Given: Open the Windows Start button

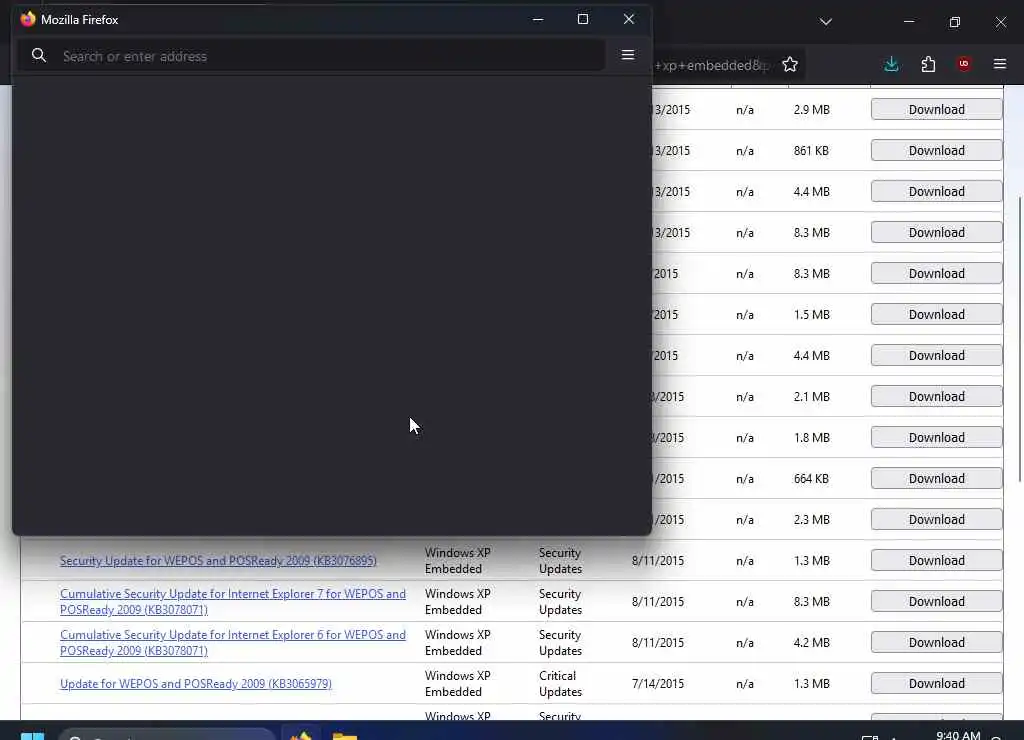Looking at the screenshot, I should 32,736.
